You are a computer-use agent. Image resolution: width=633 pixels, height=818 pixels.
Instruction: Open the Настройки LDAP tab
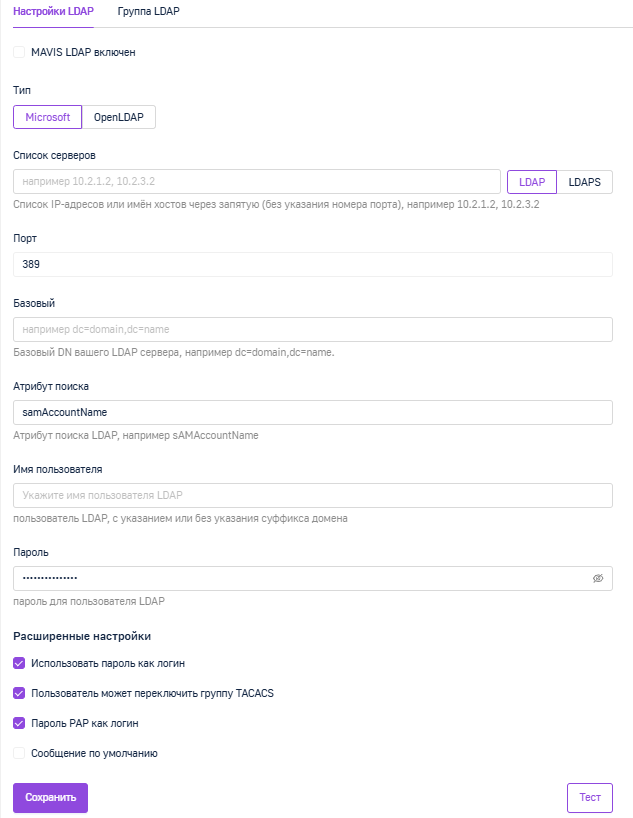(x=53, y=11)
